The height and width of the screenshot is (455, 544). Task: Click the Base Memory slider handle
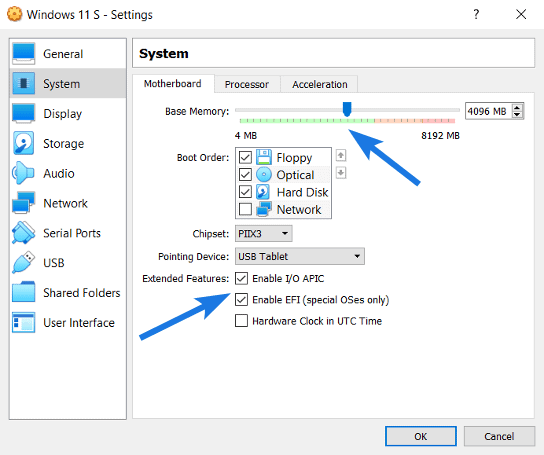(x=347, y=109)
